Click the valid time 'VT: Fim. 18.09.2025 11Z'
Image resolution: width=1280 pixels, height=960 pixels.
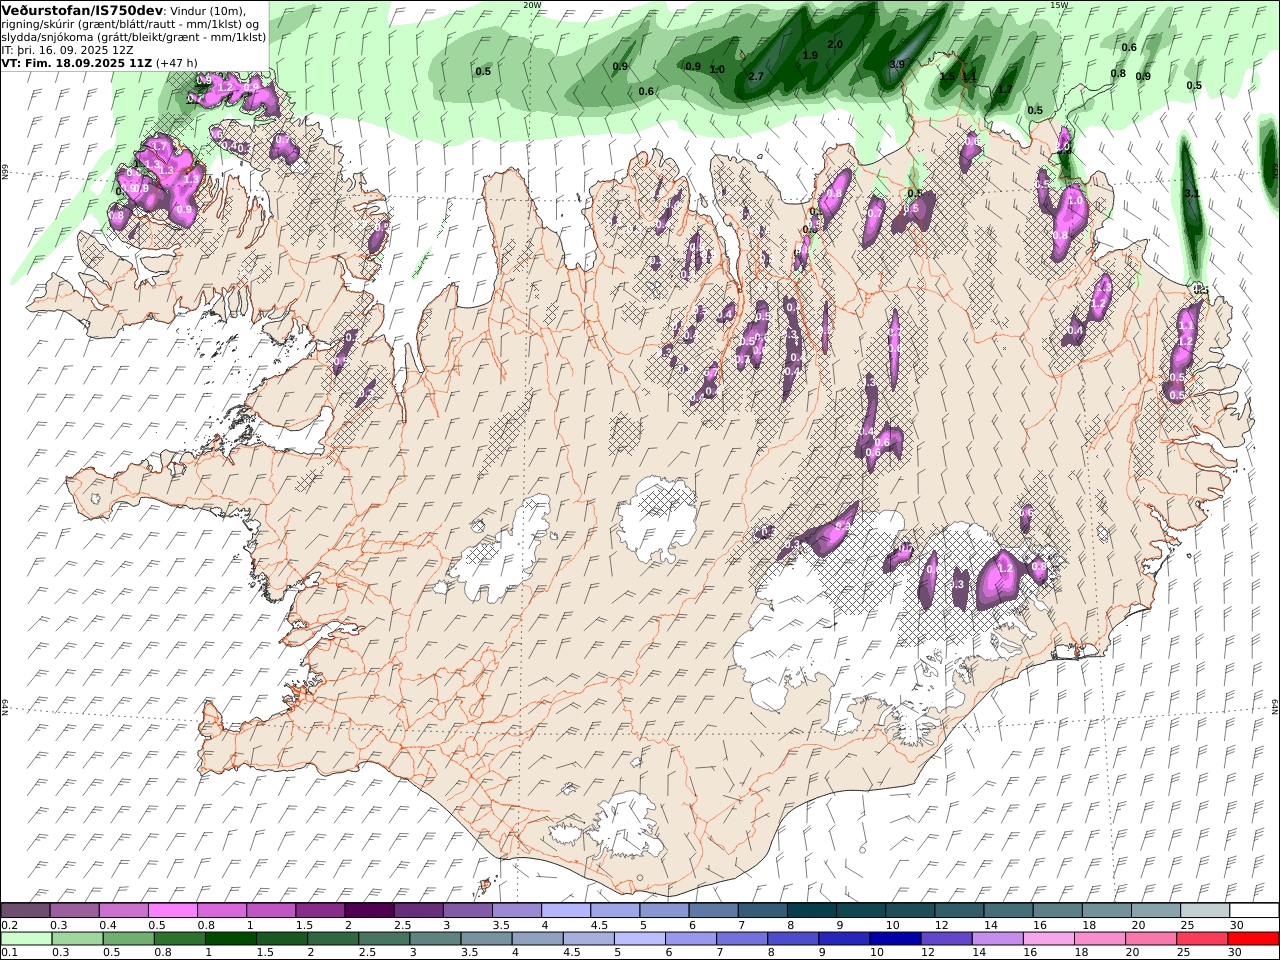click(75, 63)
